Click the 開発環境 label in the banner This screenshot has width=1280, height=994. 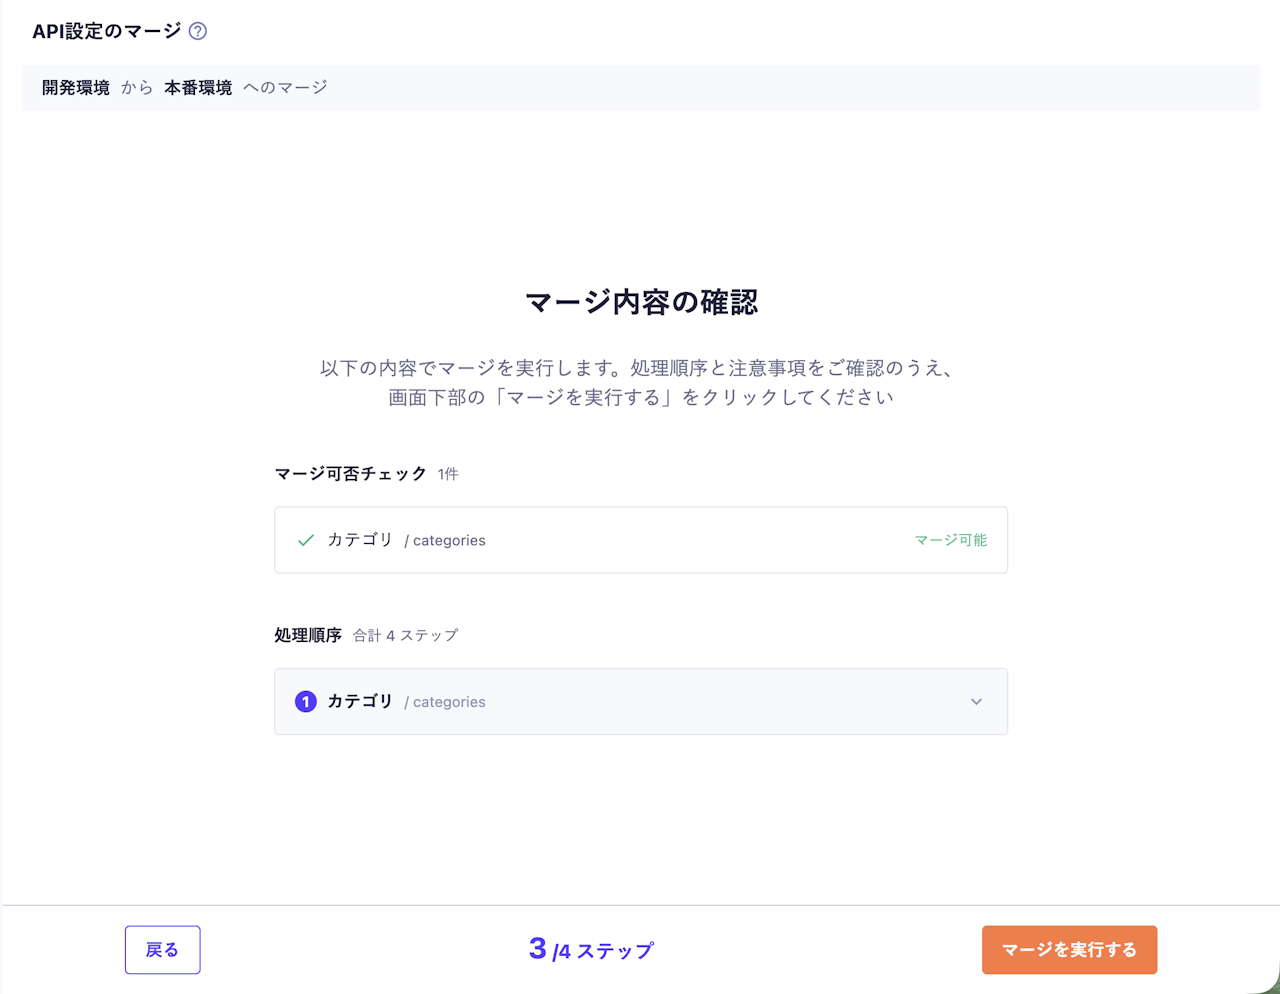[76, 88]
